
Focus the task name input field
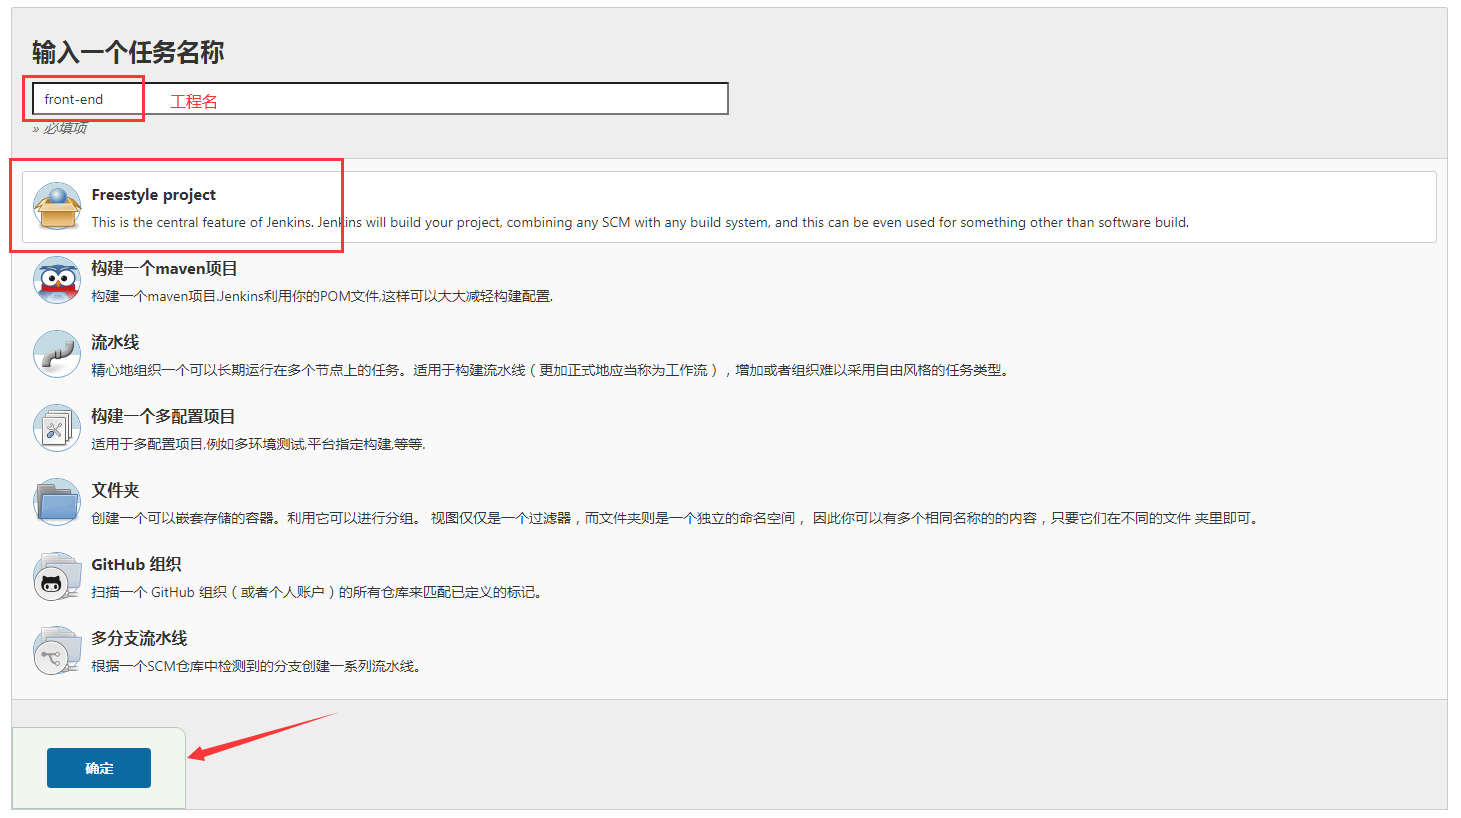click(x=380, y=99)
